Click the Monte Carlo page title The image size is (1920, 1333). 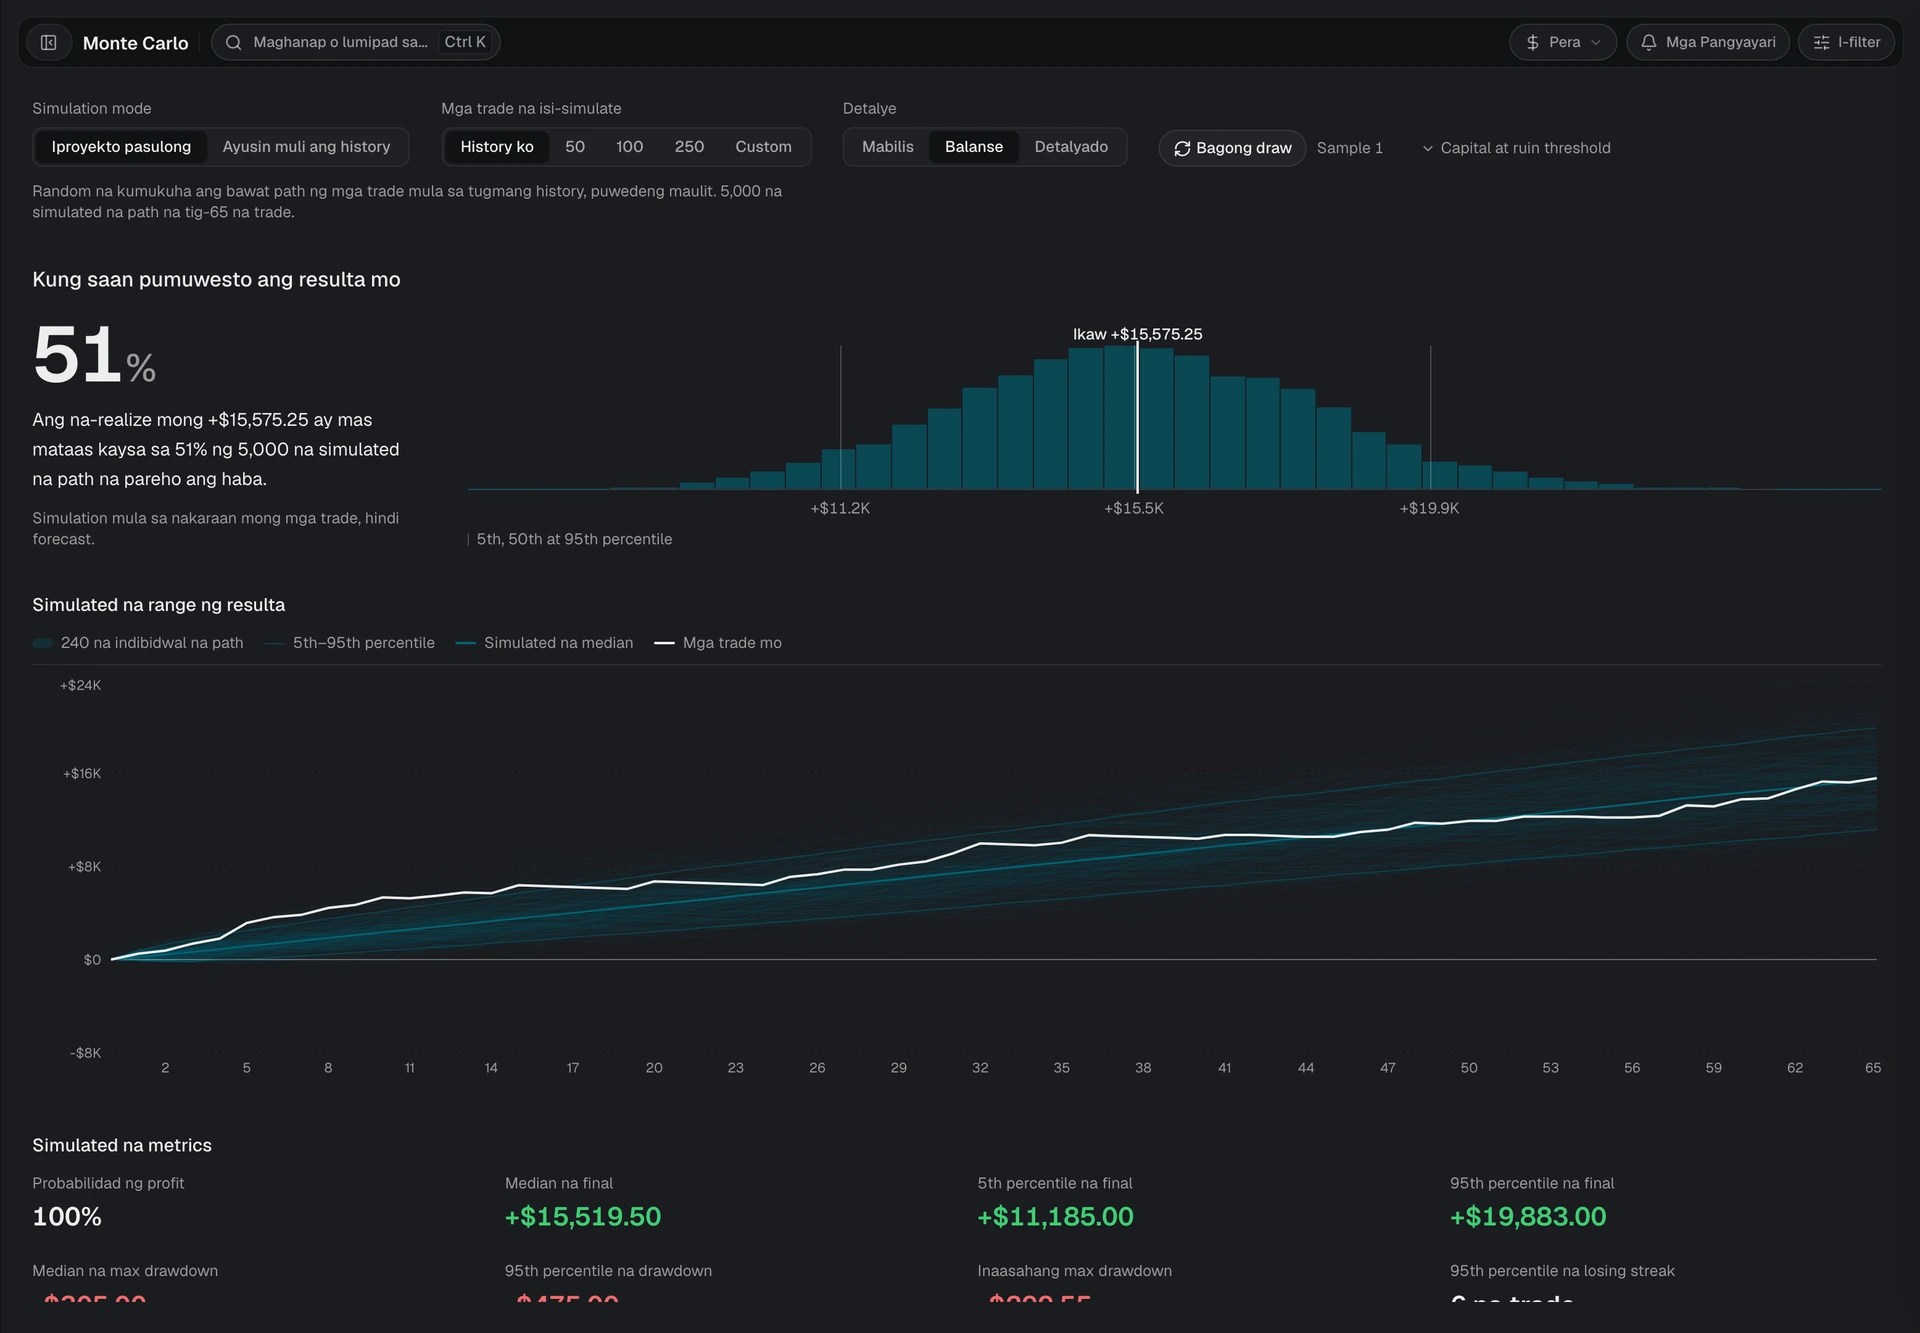[135, 43]
